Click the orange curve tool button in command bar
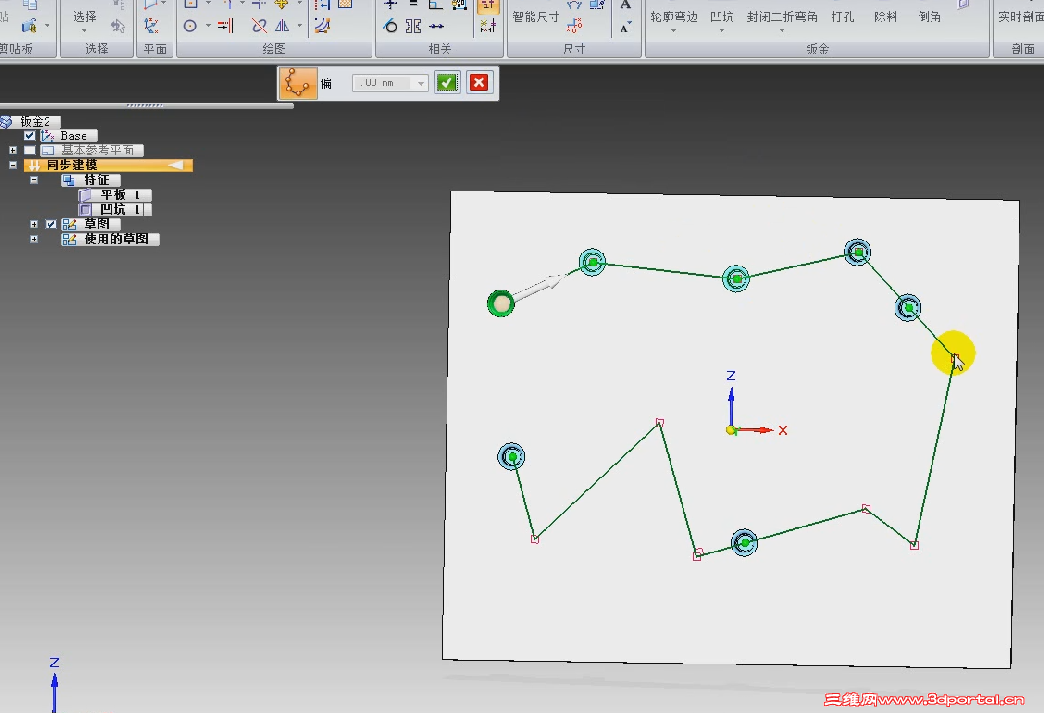Screen dimensions: 1044x713 (x=298, y=83)
